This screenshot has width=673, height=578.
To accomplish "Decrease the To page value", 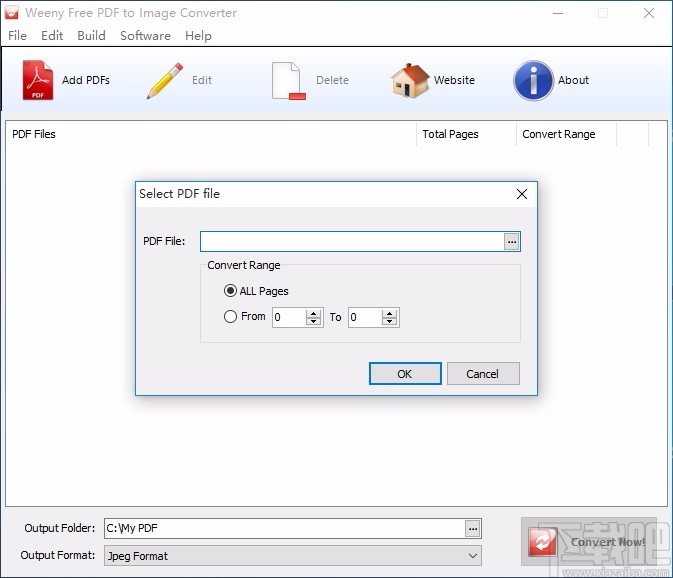I will (x=389, y=321).
